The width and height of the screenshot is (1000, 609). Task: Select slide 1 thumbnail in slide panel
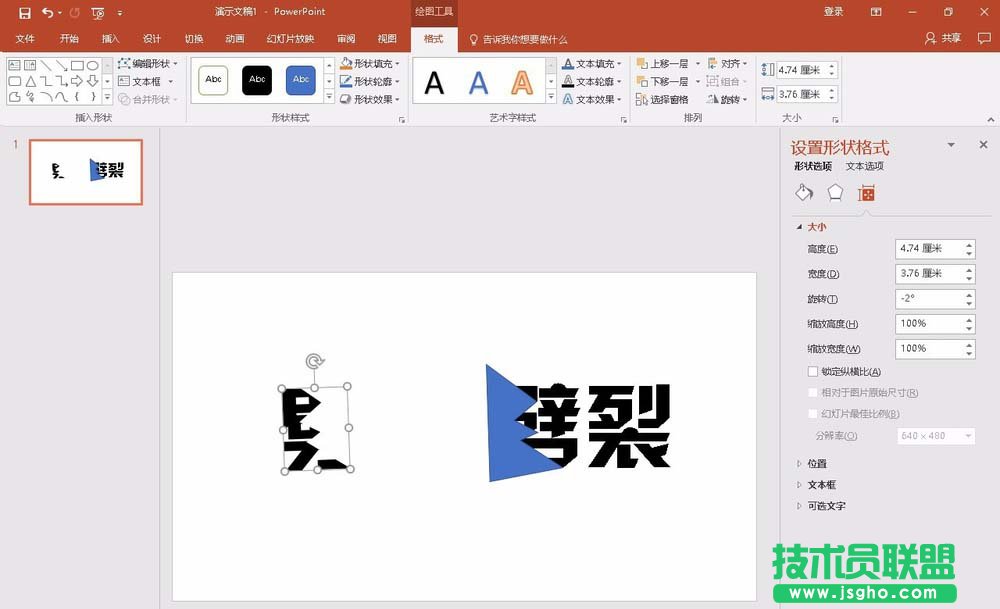click(85, 172)
